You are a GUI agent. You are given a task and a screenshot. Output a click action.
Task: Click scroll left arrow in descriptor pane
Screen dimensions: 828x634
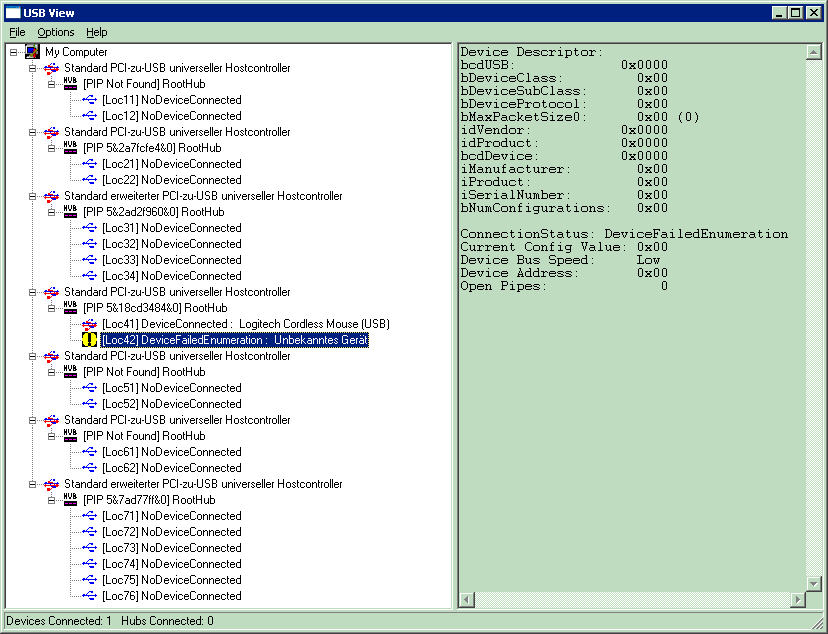point(467,600)
